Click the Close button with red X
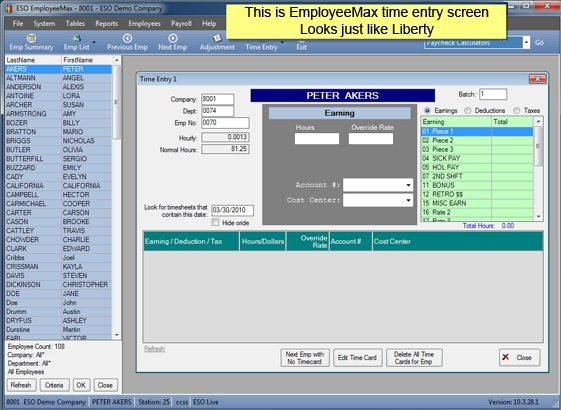 pyautogui.click(x=519, y=357)
